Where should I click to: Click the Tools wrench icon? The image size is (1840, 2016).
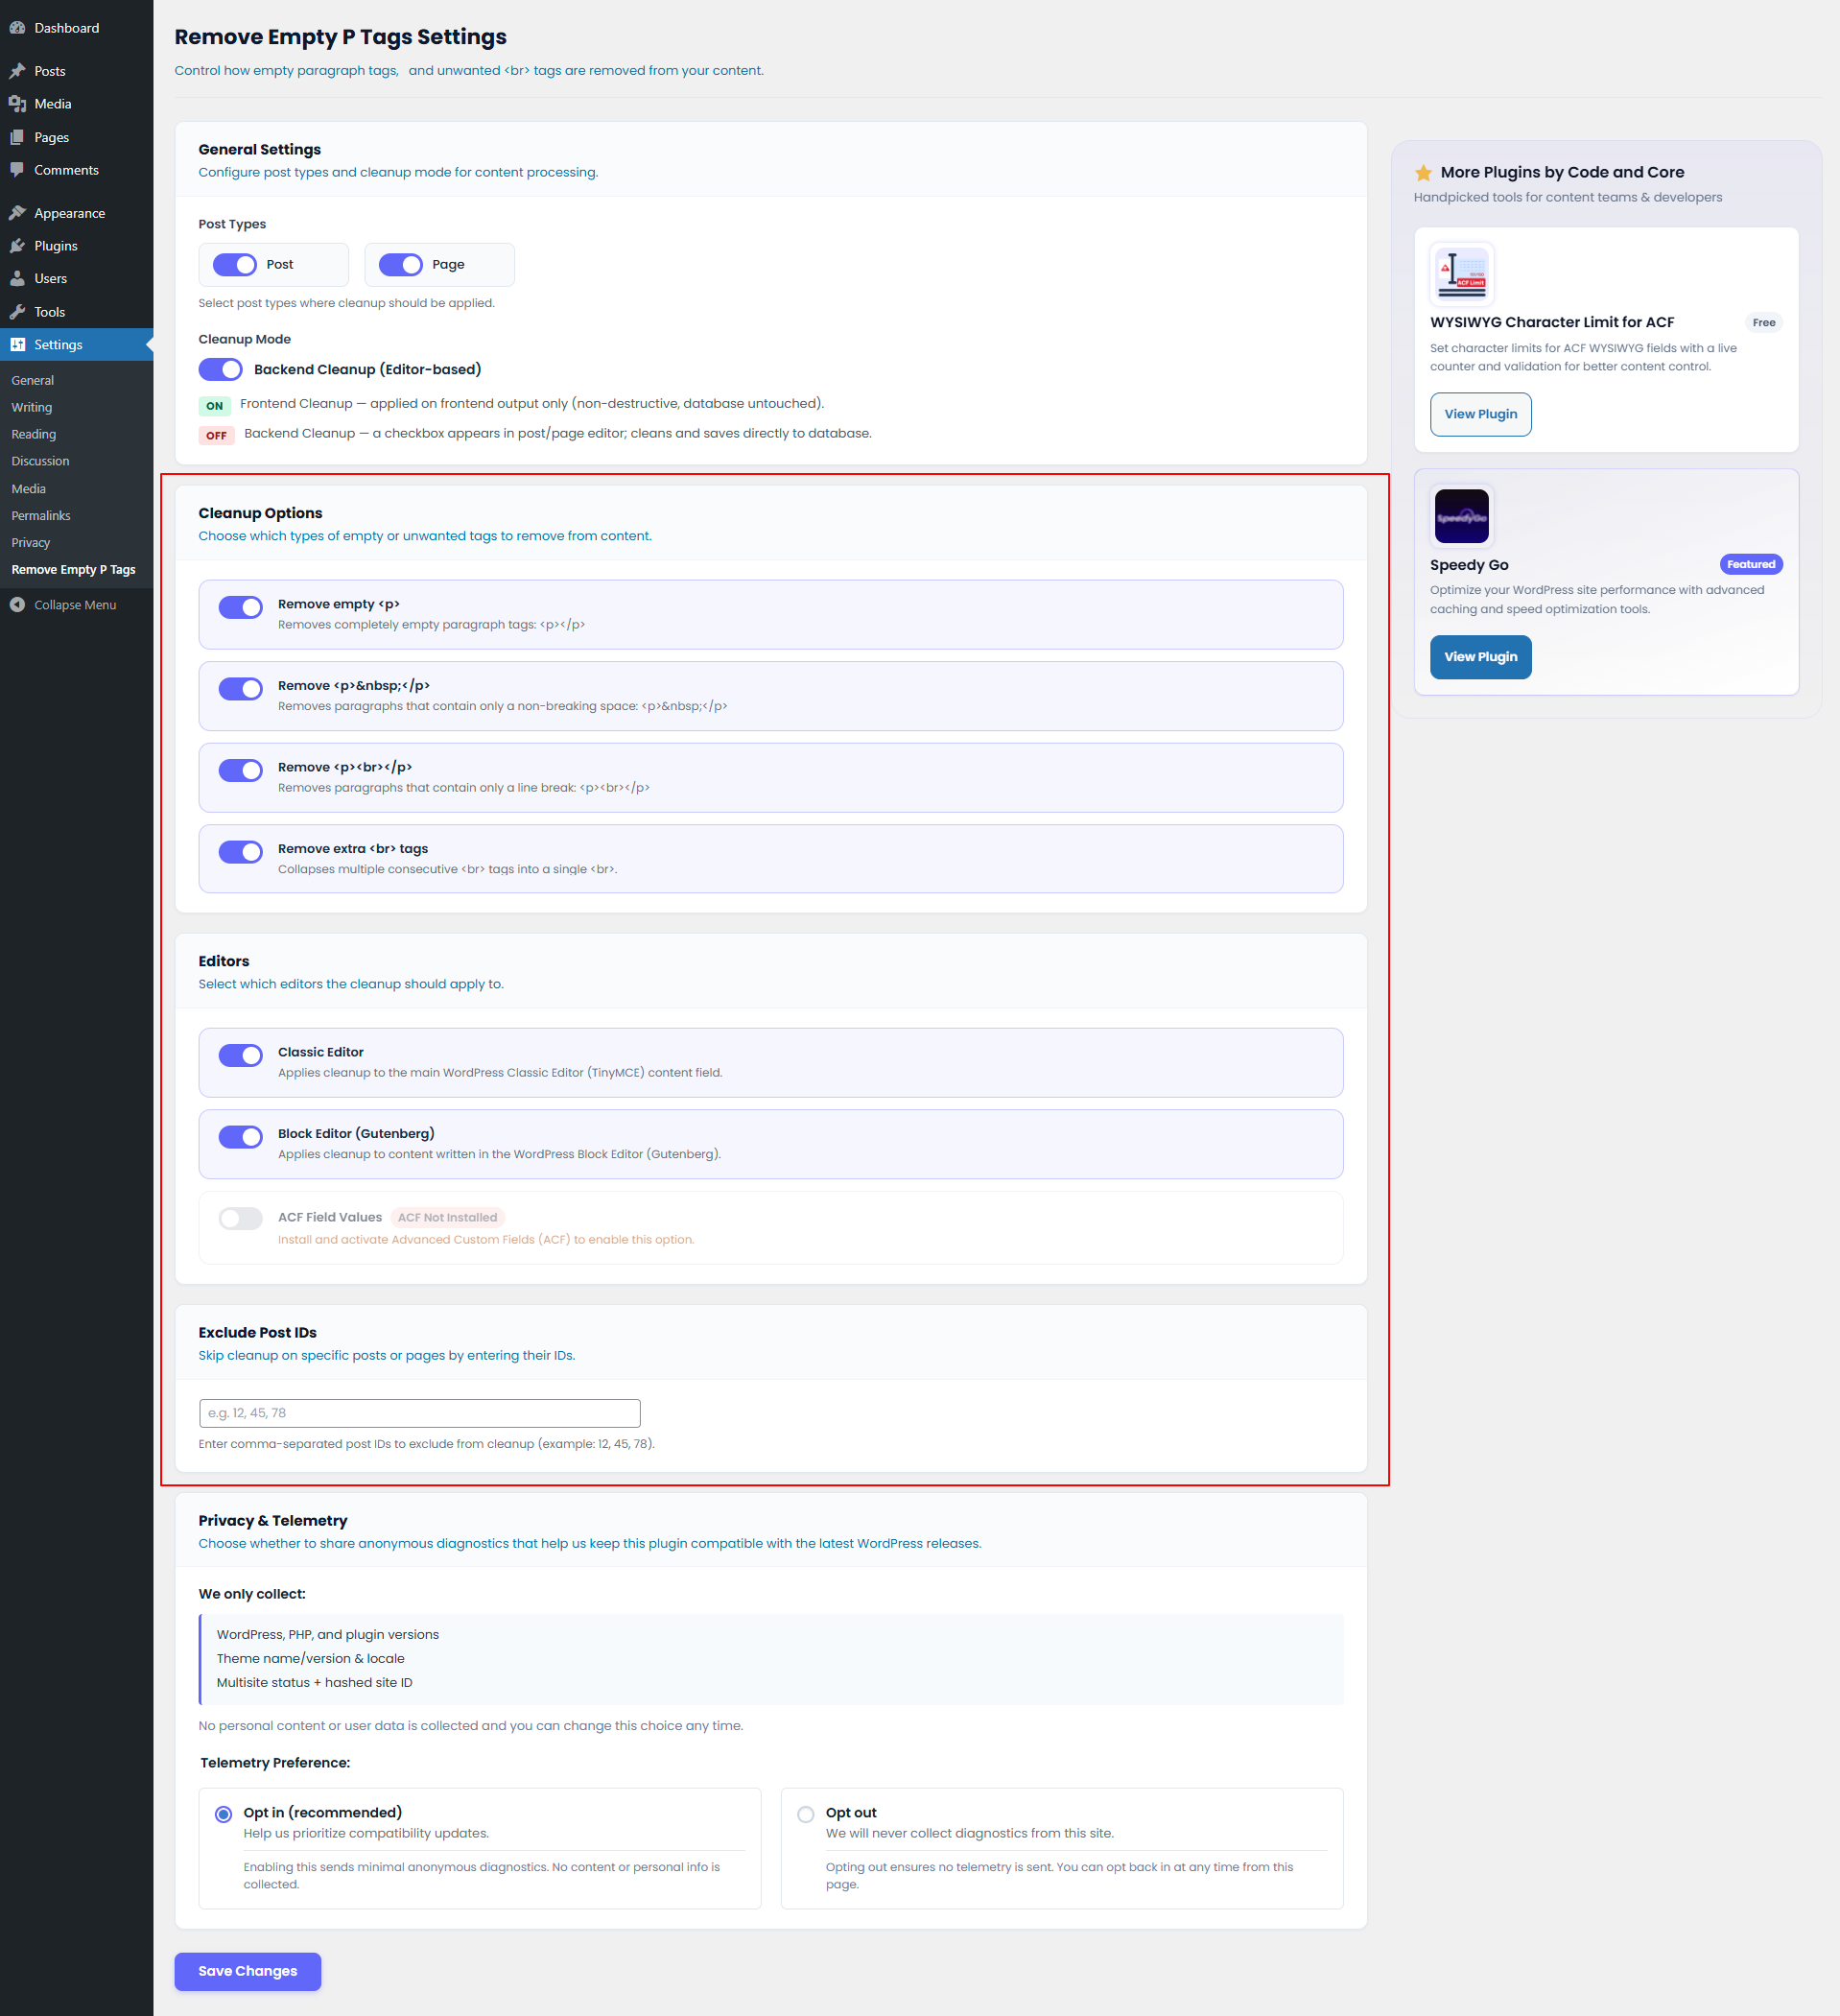tap(17, 312)
